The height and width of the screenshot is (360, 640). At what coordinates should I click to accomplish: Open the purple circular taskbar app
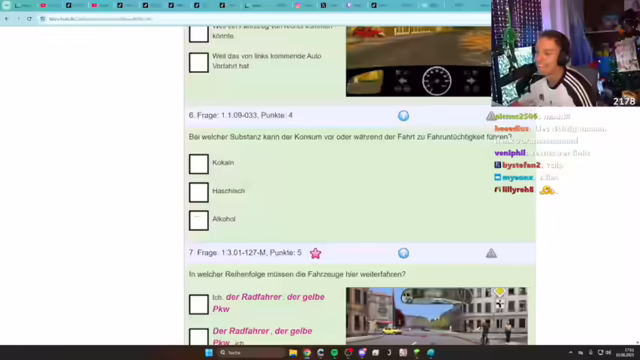[362, 353]
